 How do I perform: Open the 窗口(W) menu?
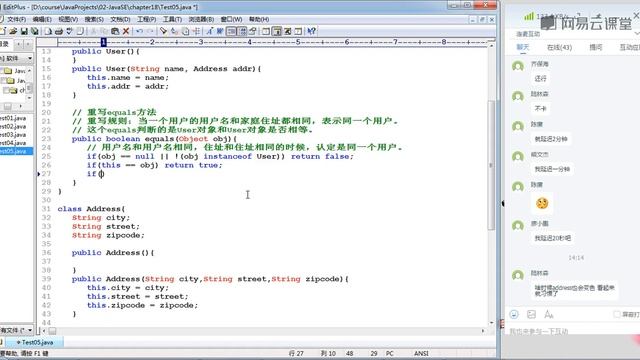click(x=231, y=19)
